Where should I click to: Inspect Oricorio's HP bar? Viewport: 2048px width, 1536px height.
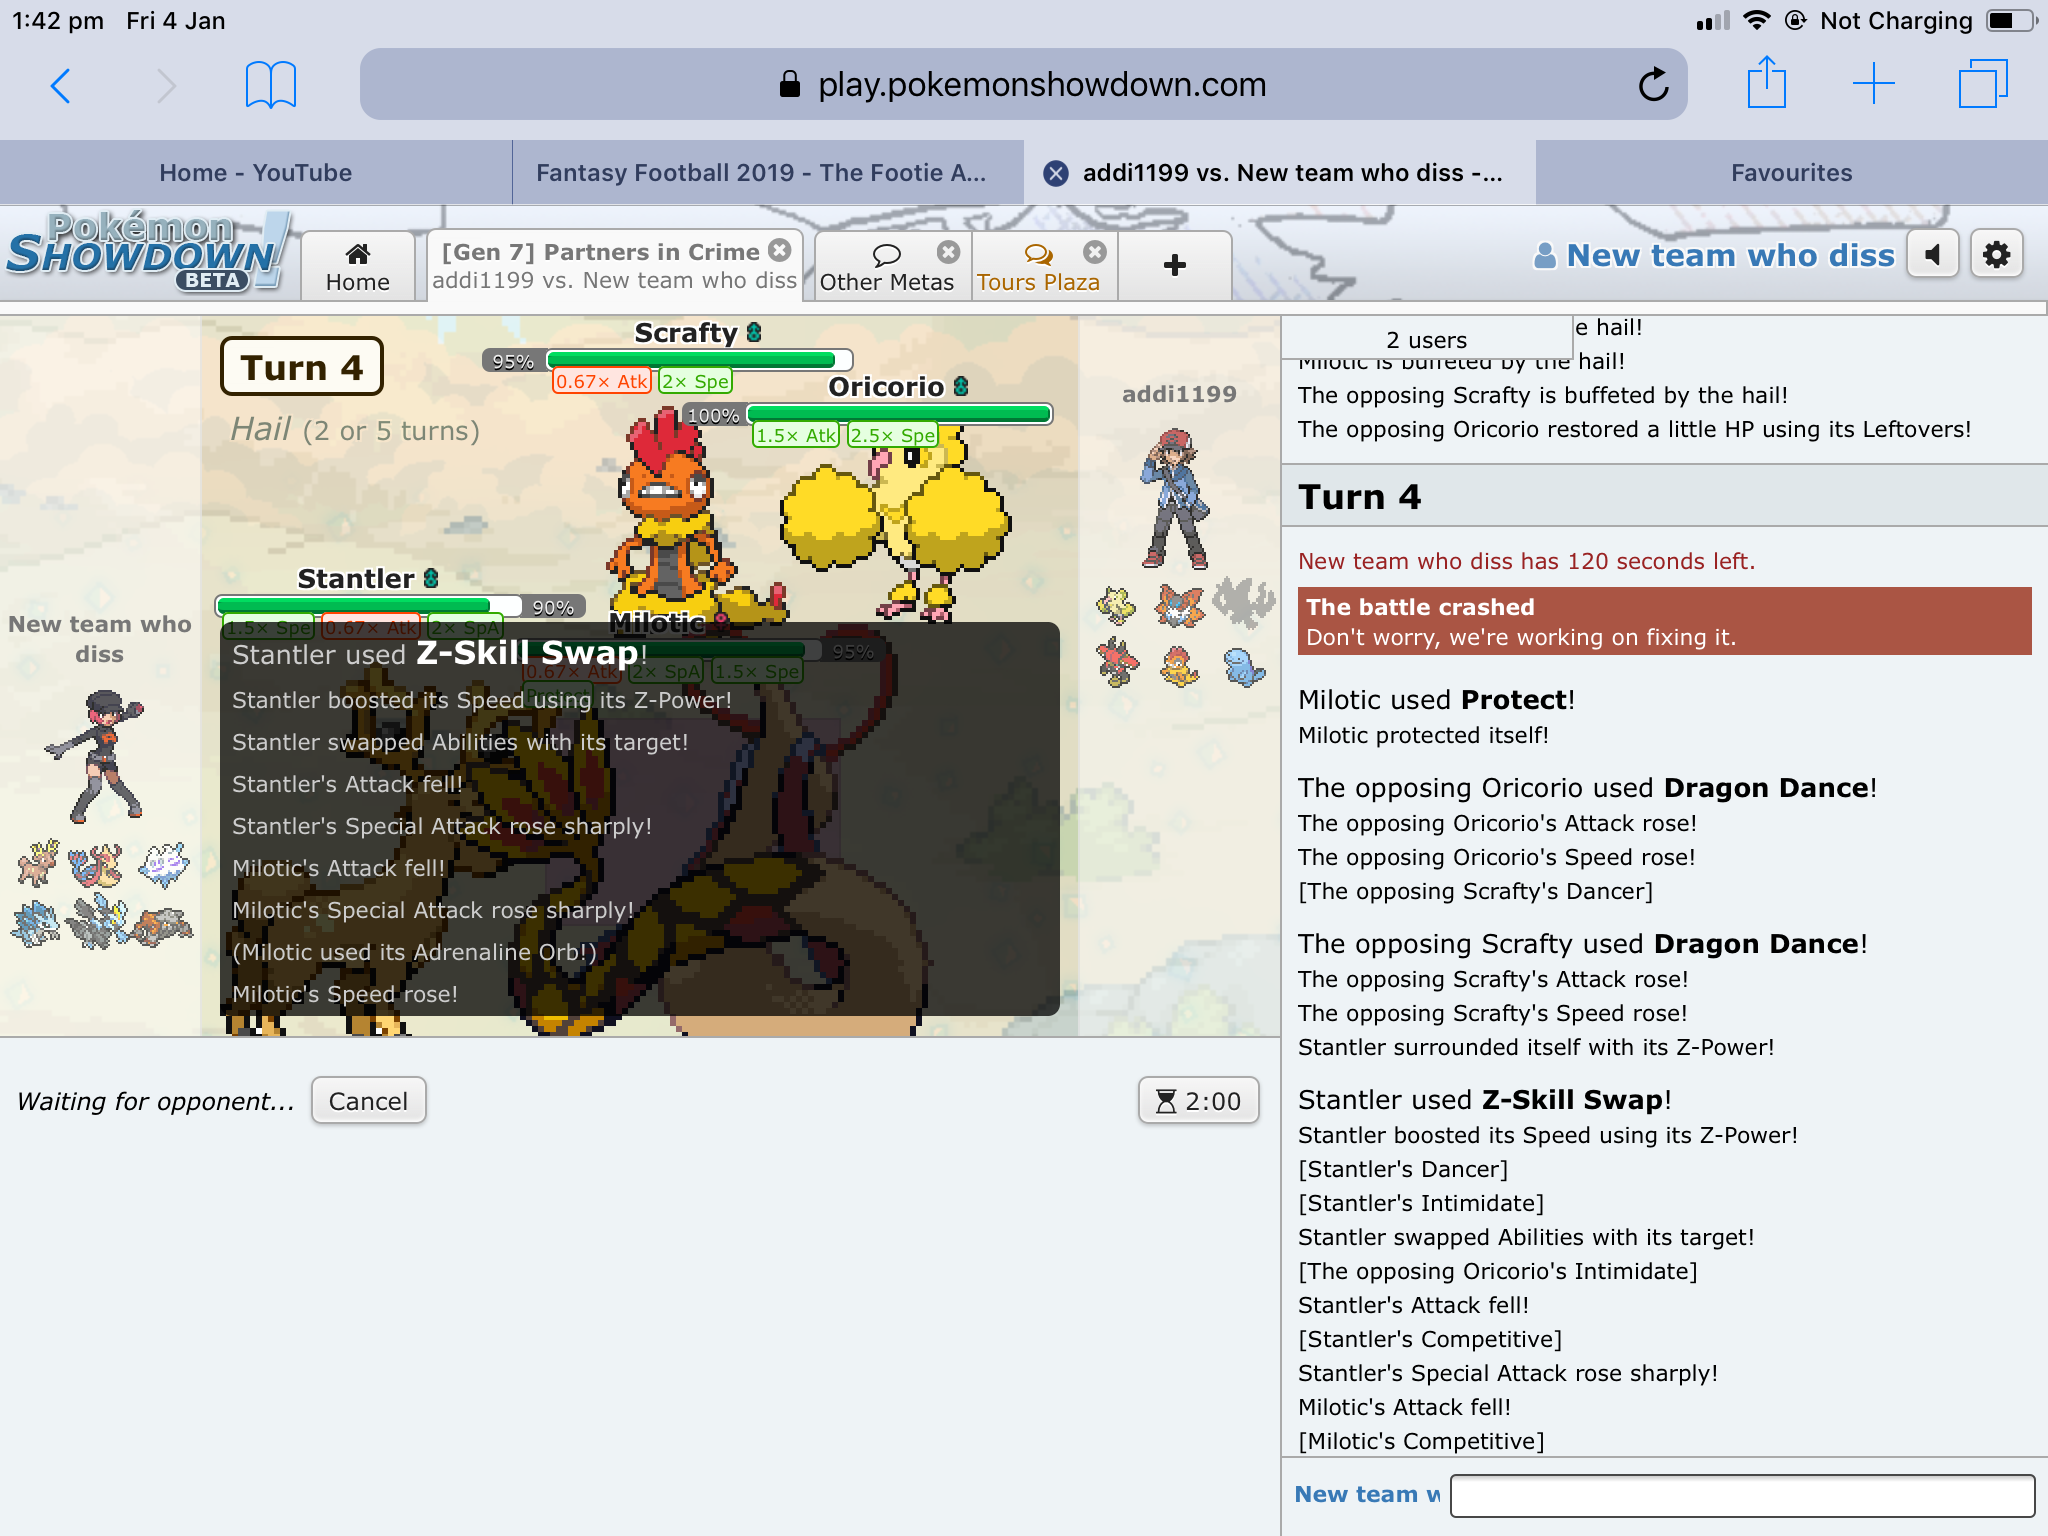(899, 414)
